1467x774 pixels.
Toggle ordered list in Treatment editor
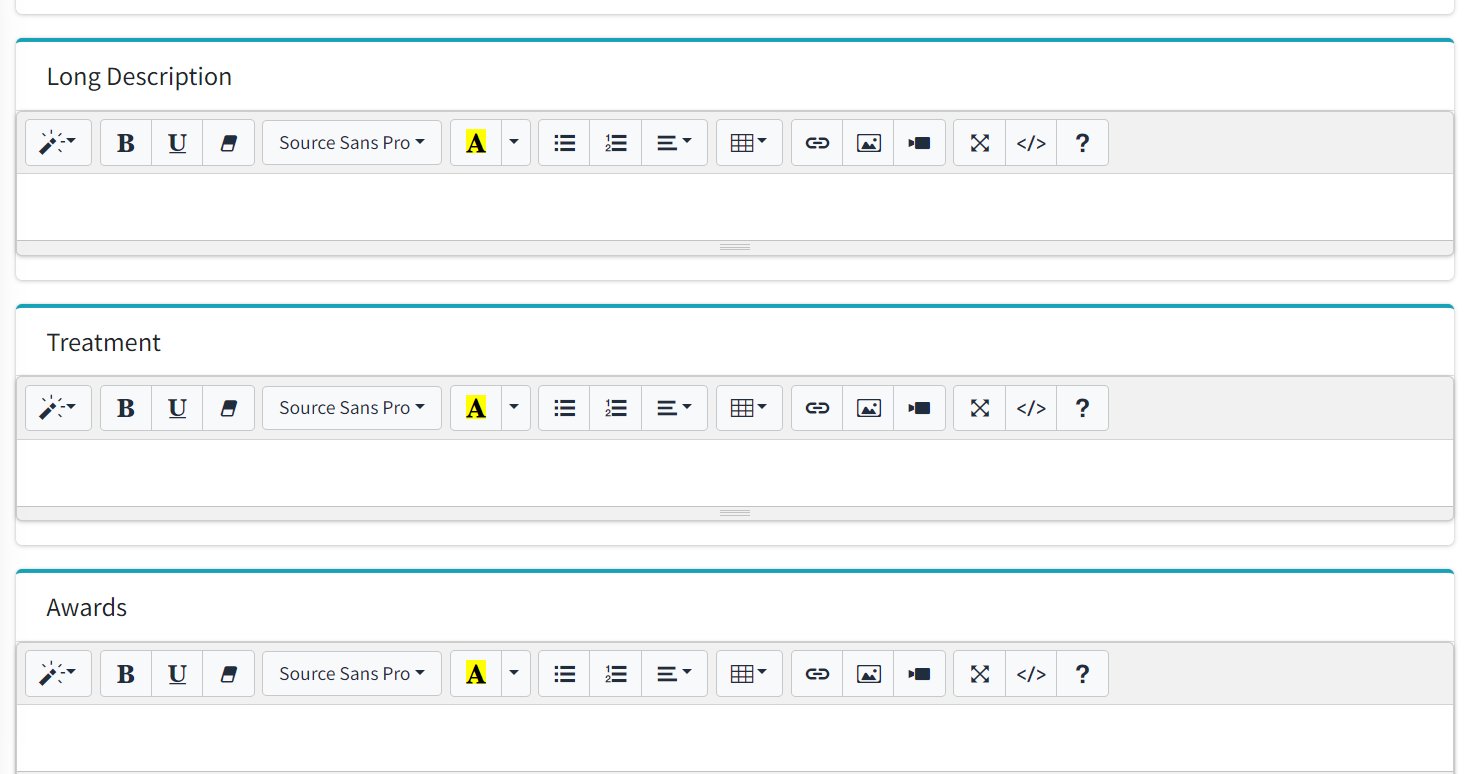(x=615, y=408)
